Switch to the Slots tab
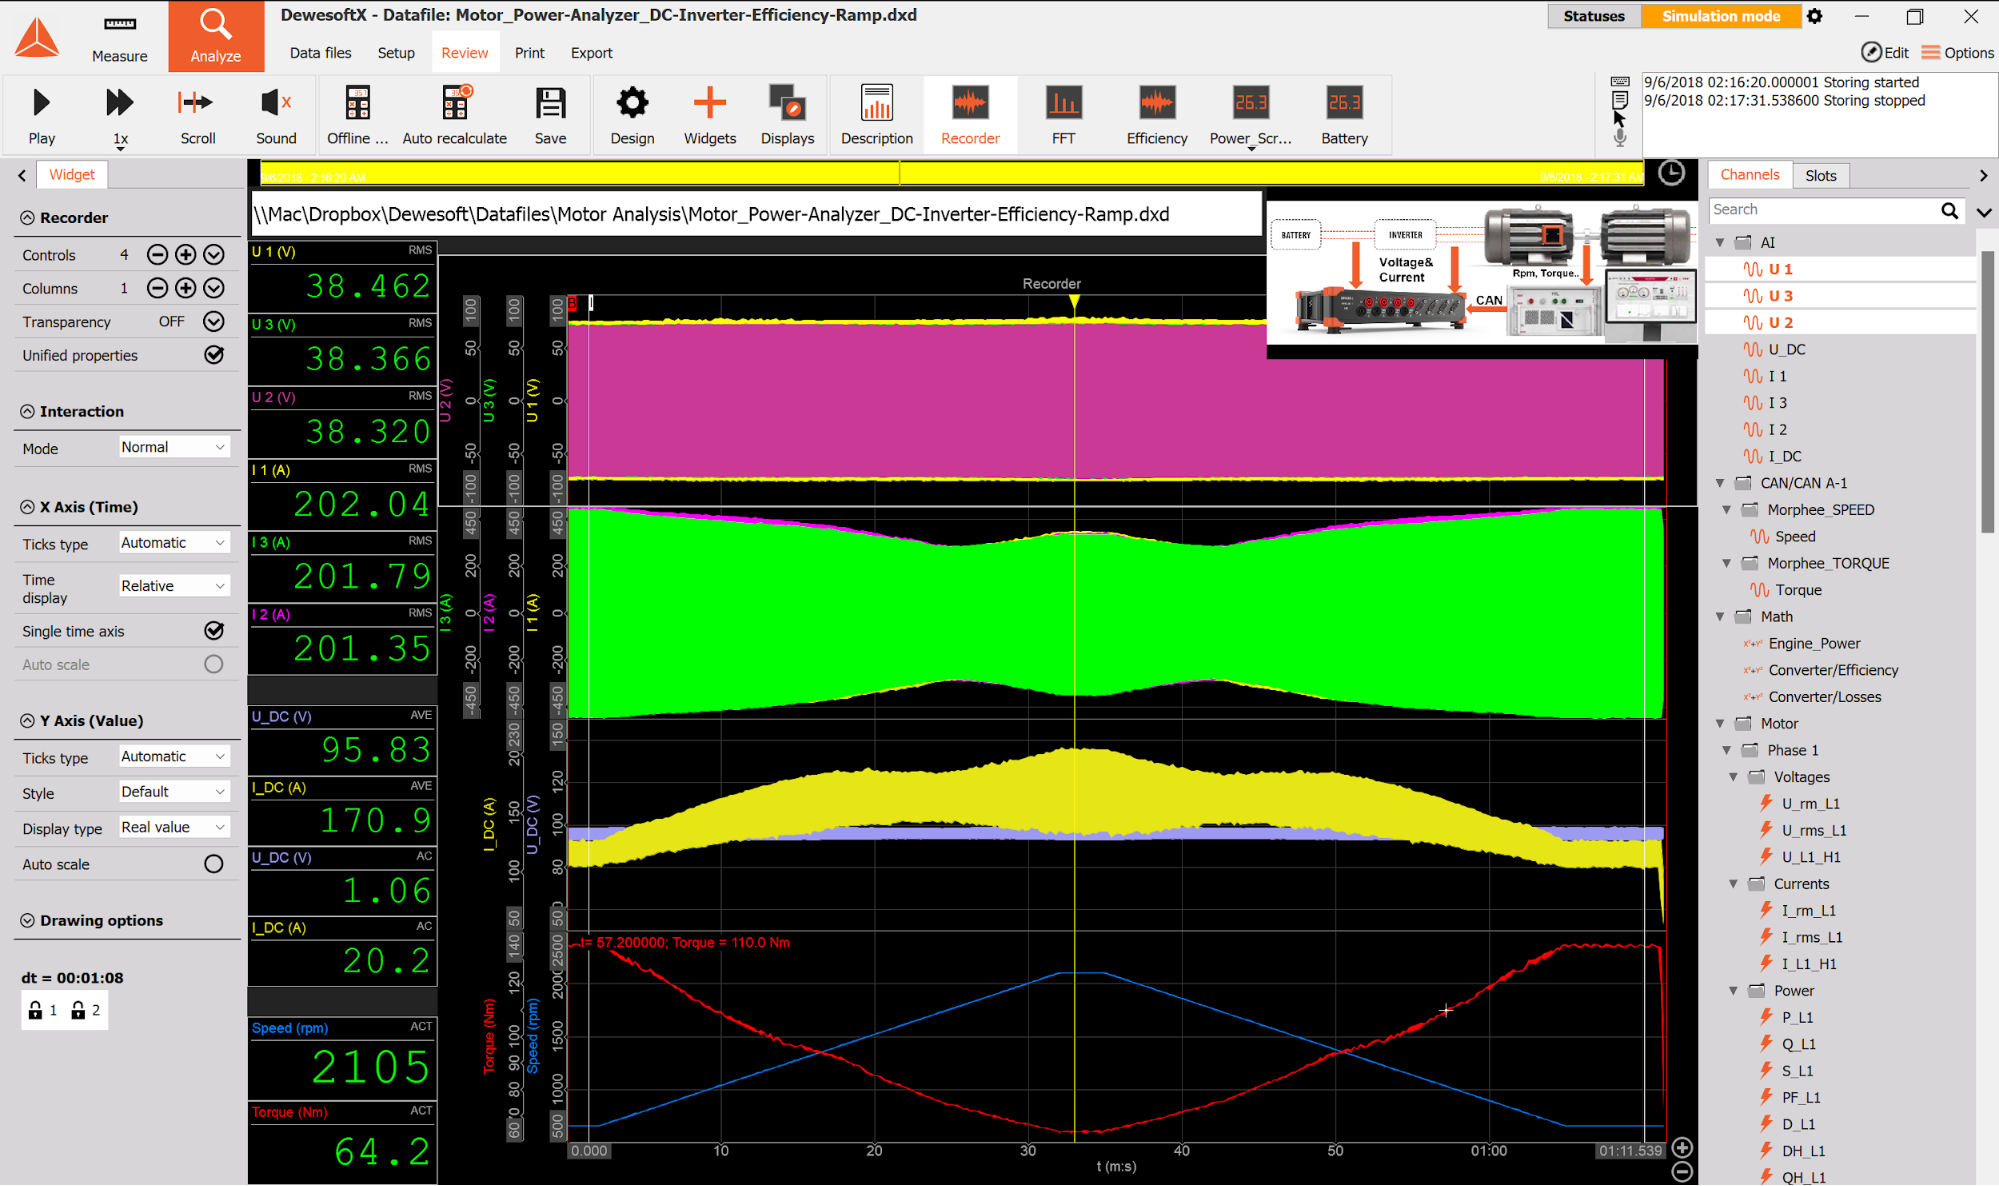 pyautogui.click(x=1820, y=175)
